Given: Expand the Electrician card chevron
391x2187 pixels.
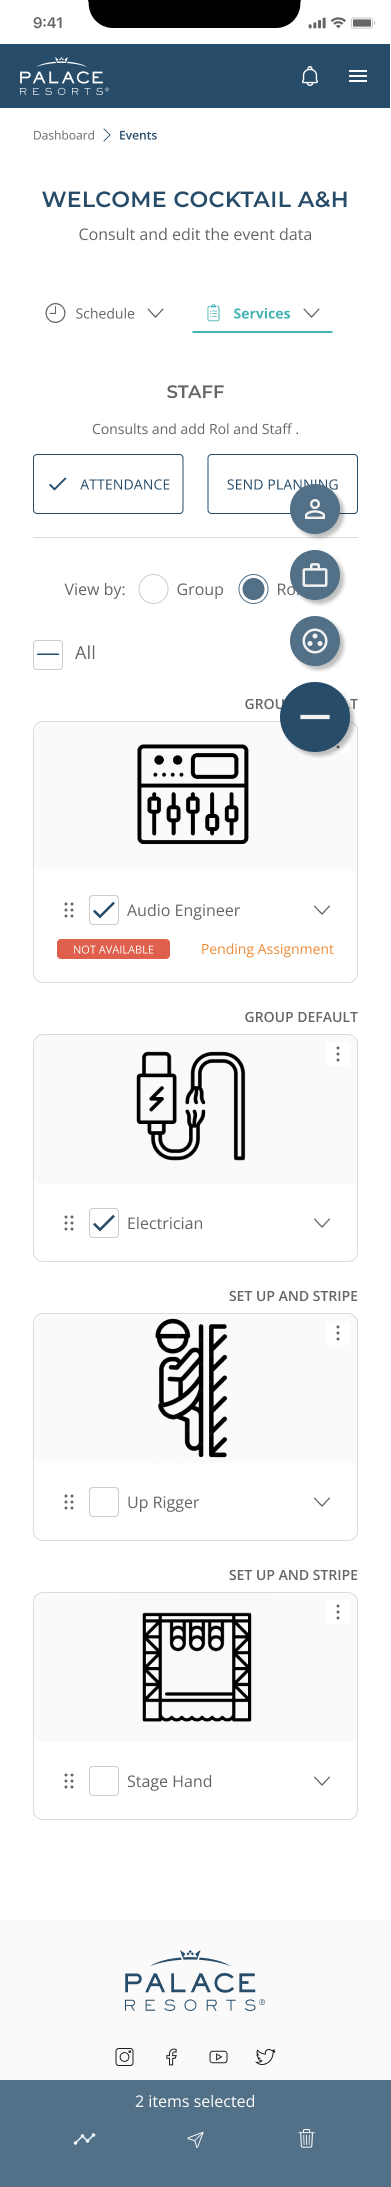Looking at the screenshot, I should (x=322, y=1223).
